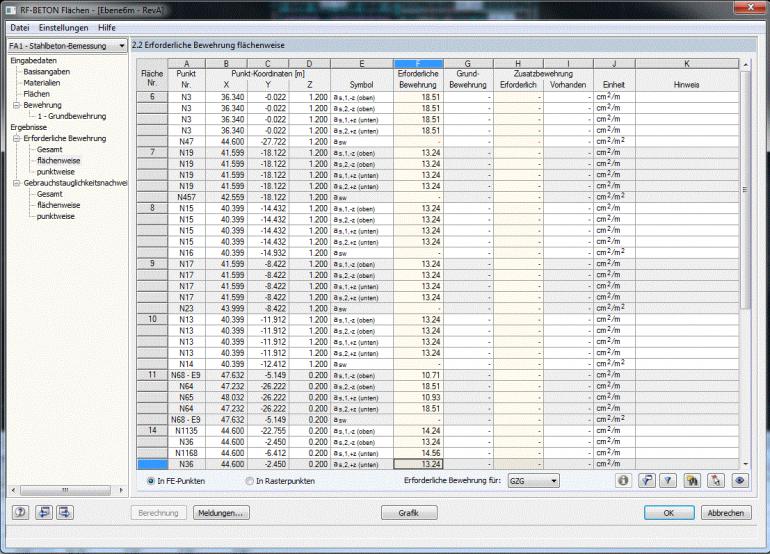
Task: Select the Eingabedaten tree heading
Action: (x=33, y=60)
